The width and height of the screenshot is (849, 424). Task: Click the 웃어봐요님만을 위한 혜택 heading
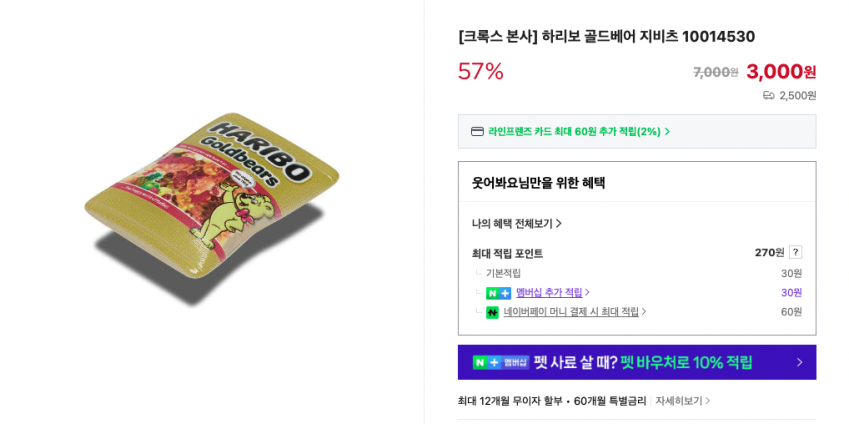click(538, 183)
